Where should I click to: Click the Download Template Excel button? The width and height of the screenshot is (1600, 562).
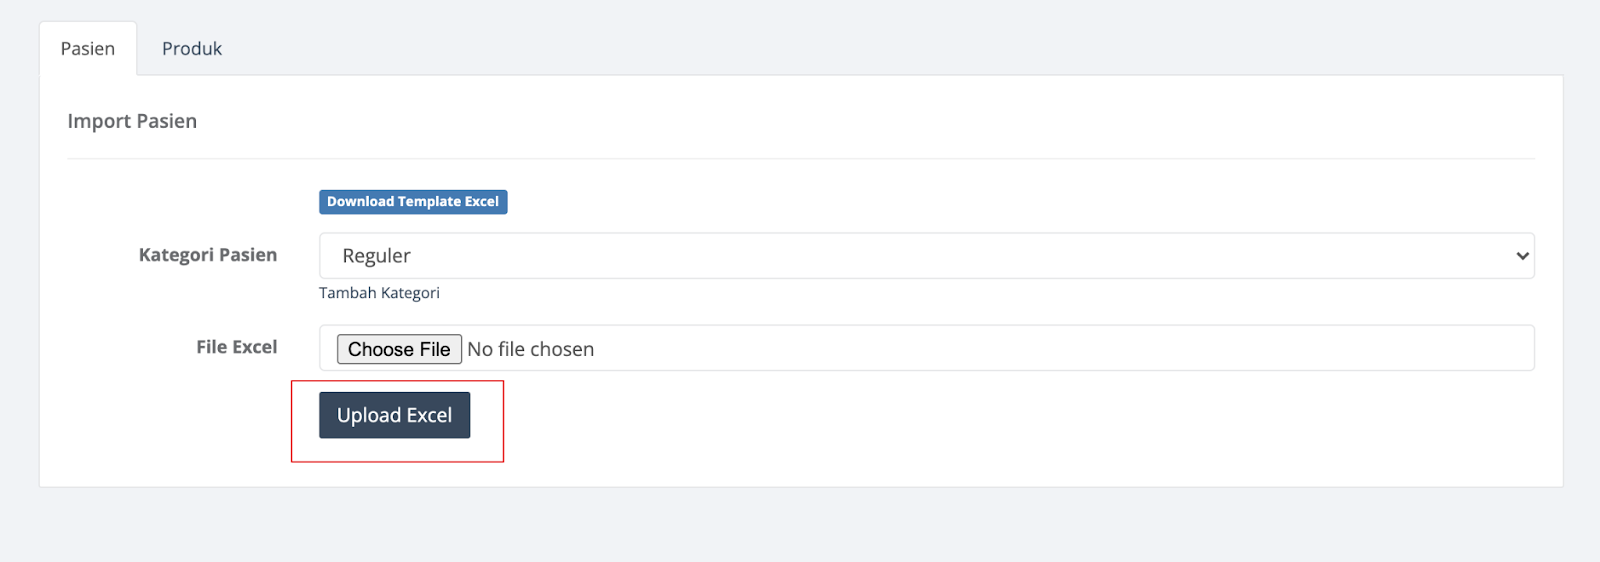(413, 202)
